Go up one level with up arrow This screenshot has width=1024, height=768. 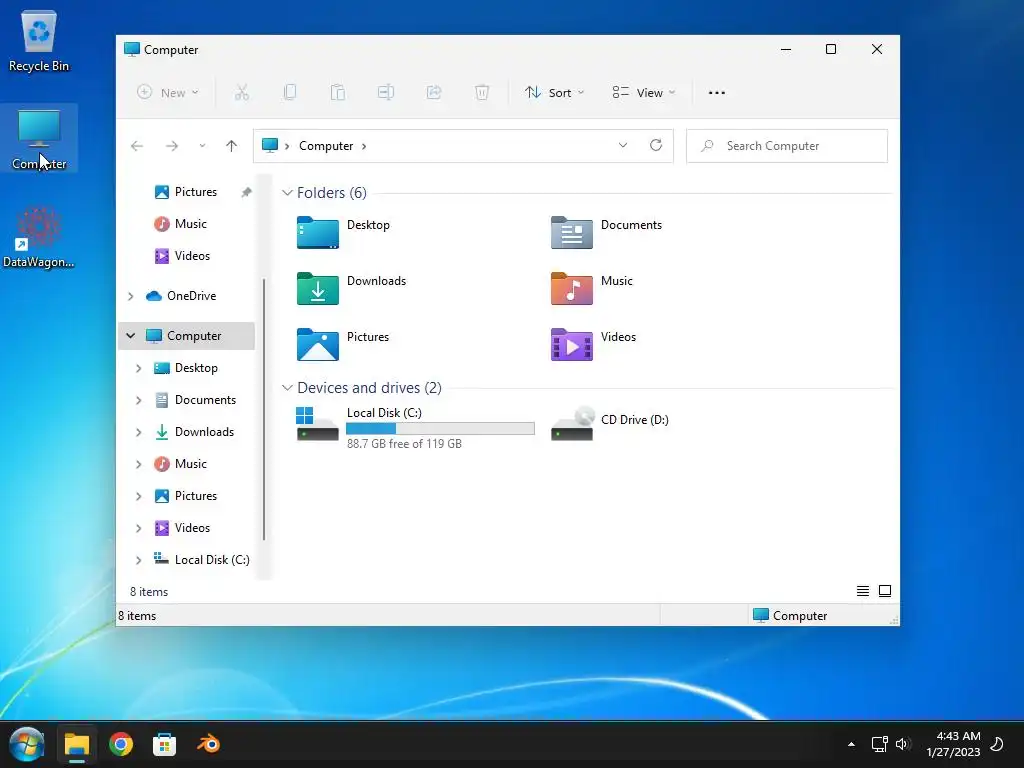pos(231,146)
